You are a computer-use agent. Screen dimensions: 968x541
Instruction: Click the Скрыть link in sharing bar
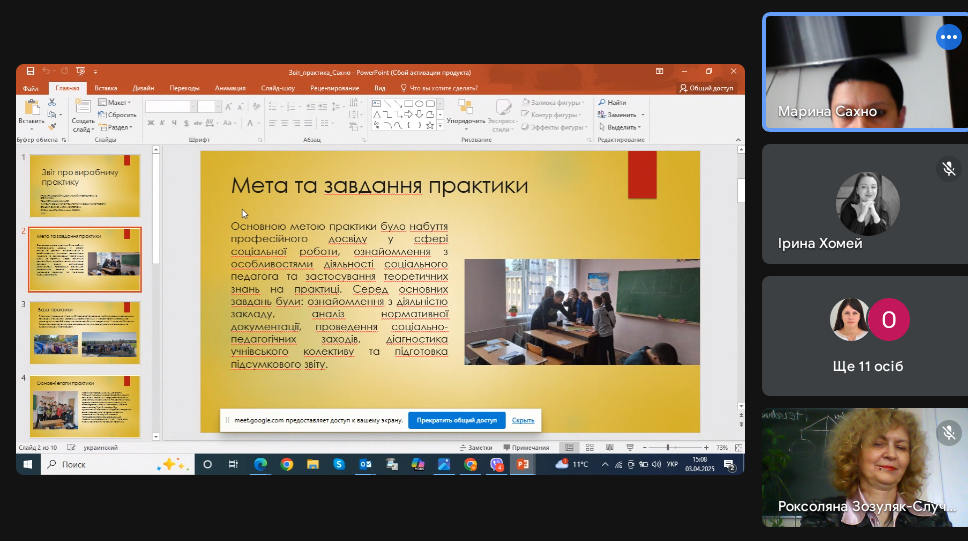[523, 420]
